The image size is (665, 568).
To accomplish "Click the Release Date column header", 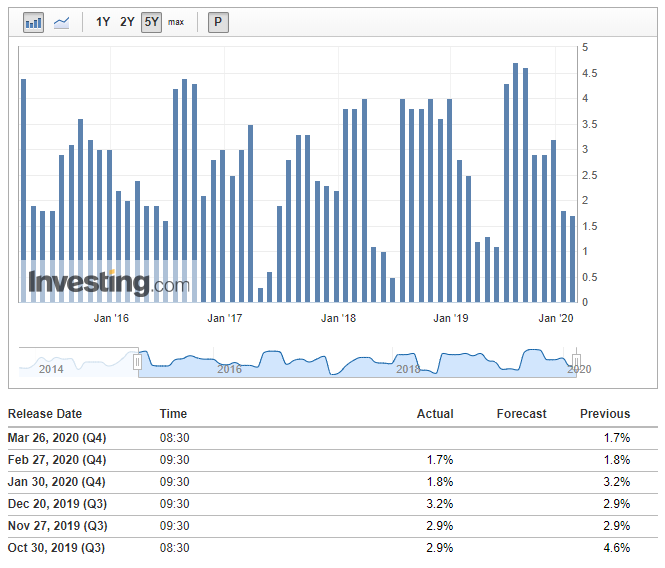I will point(45,414).
